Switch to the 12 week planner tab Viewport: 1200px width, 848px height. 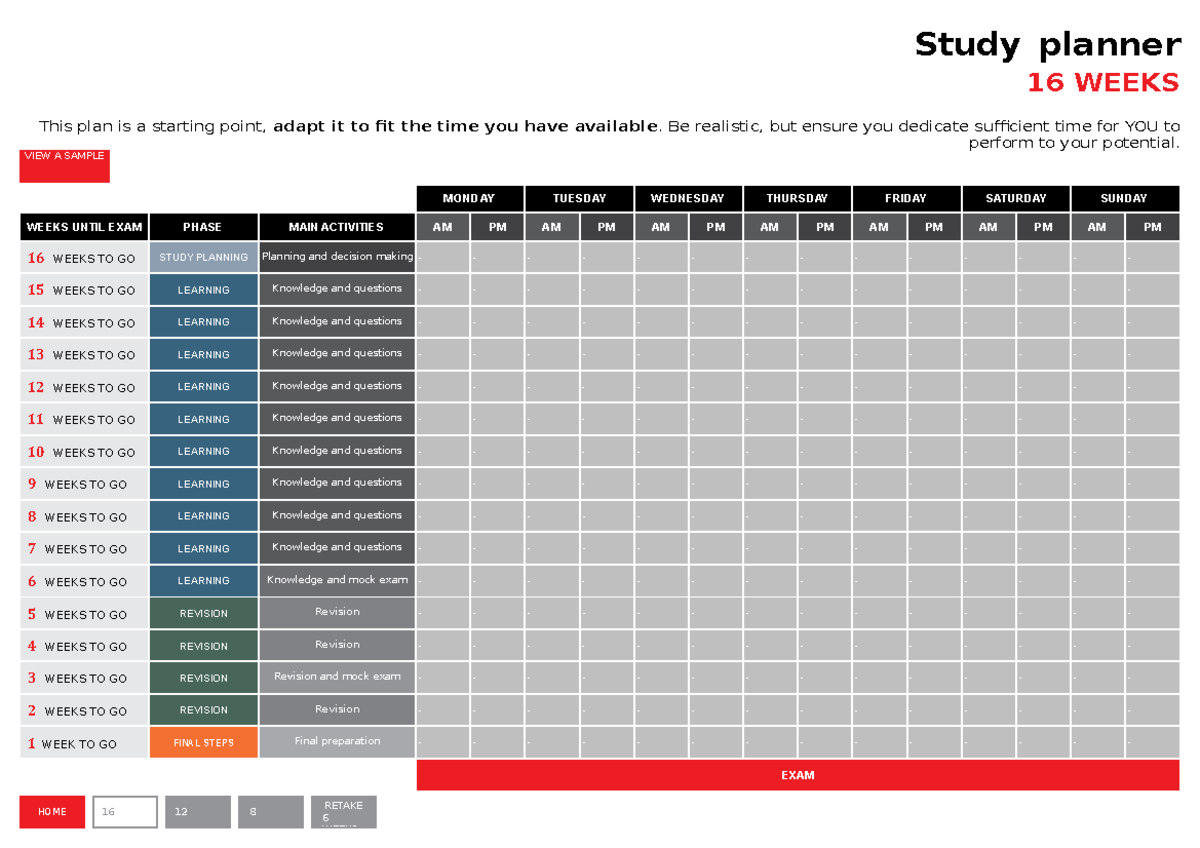click(197, 811)
